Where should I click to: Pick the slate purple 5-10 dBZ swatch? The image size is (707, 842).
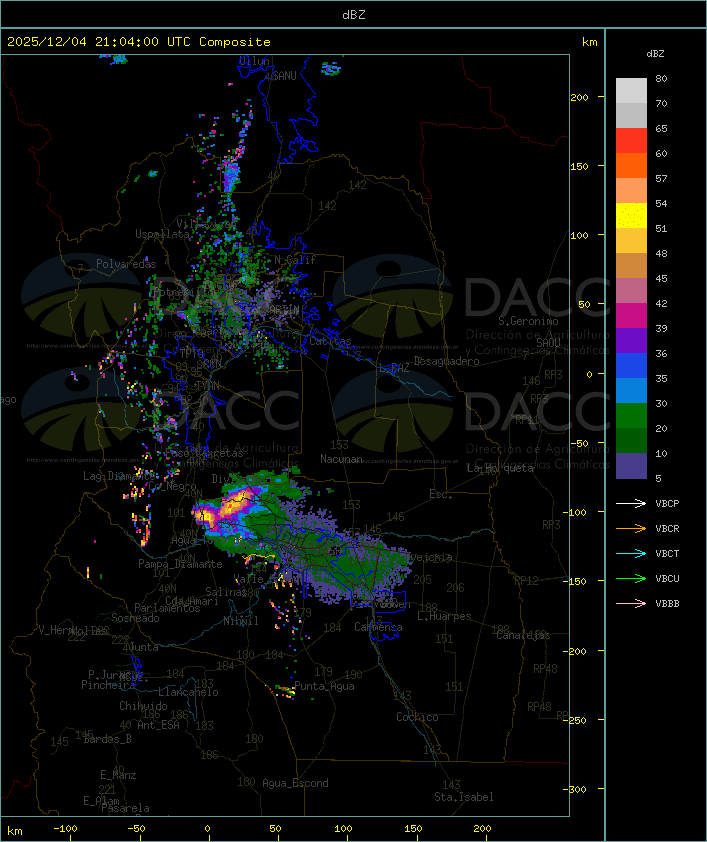tap(631, 466)
